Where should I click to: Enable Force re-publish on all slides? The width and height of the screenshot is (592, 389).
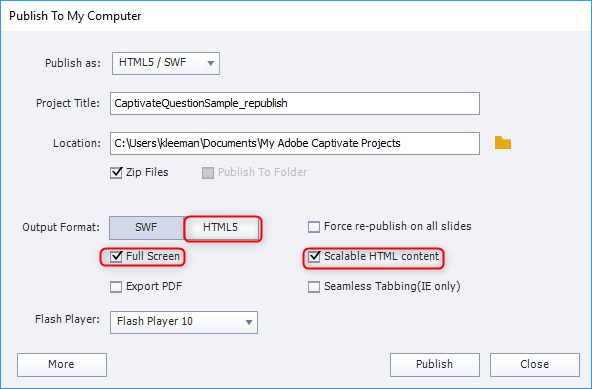314,227
